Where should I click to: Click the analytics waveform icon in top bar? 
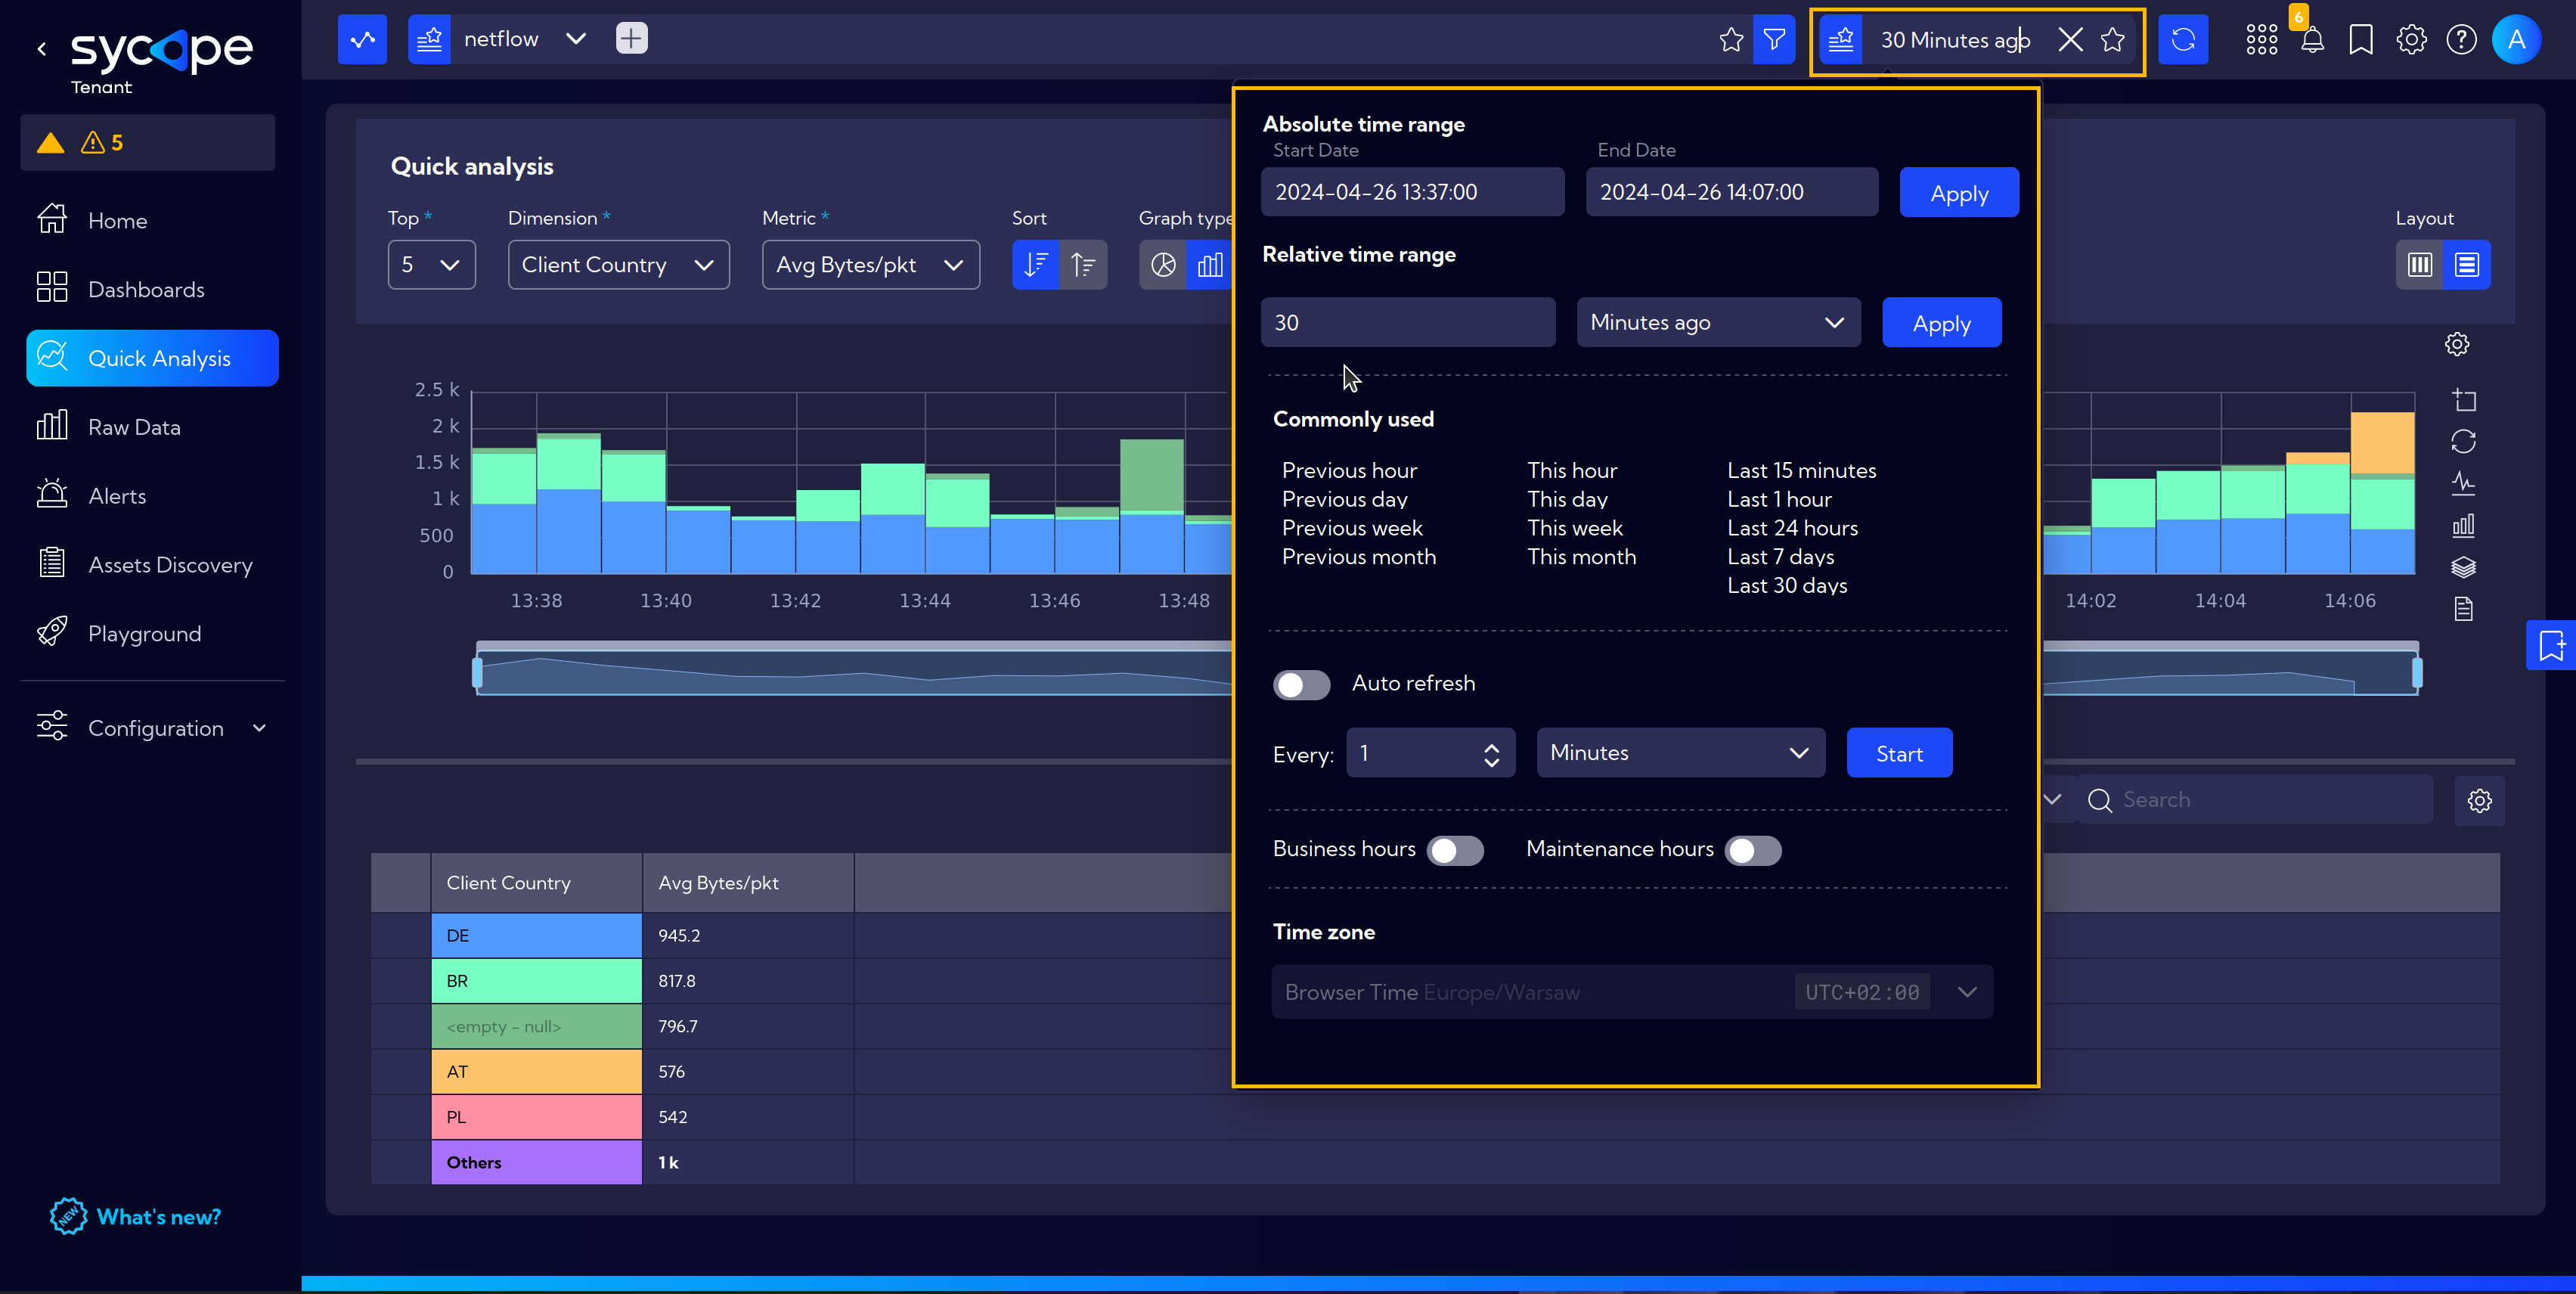point(362,40)
